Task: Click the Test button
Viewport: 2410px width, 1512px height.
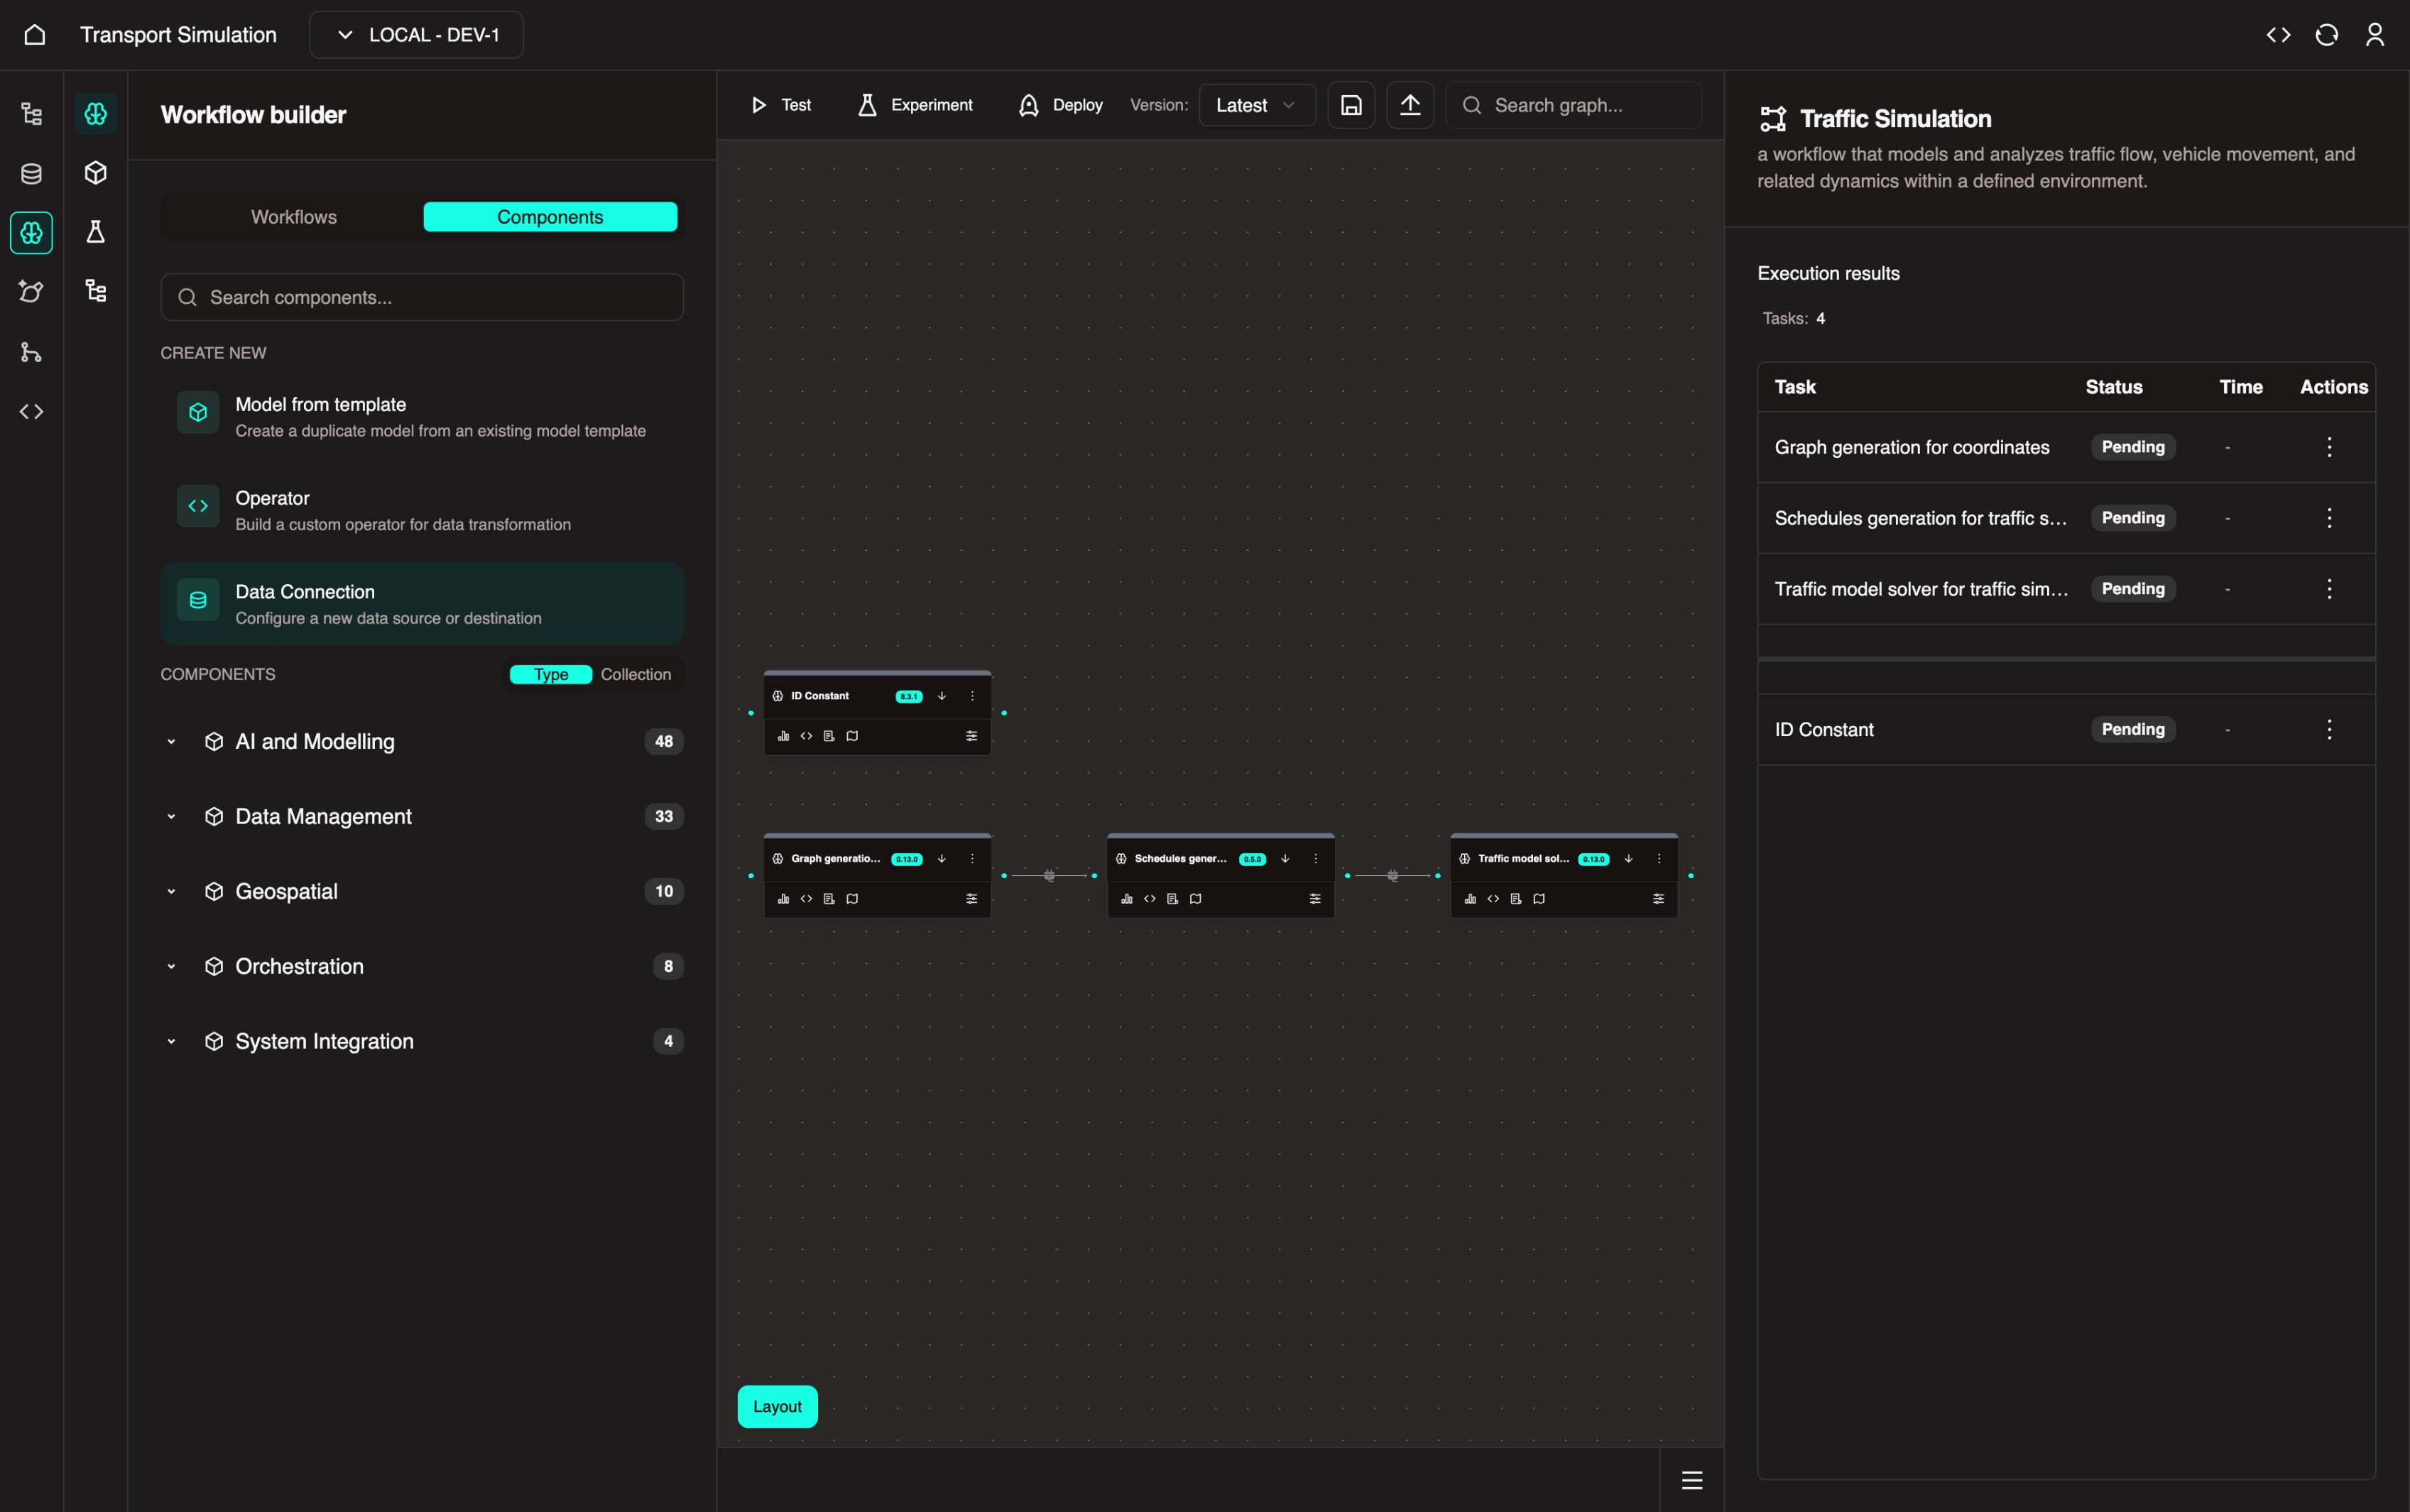Action: tap(781, 105)
